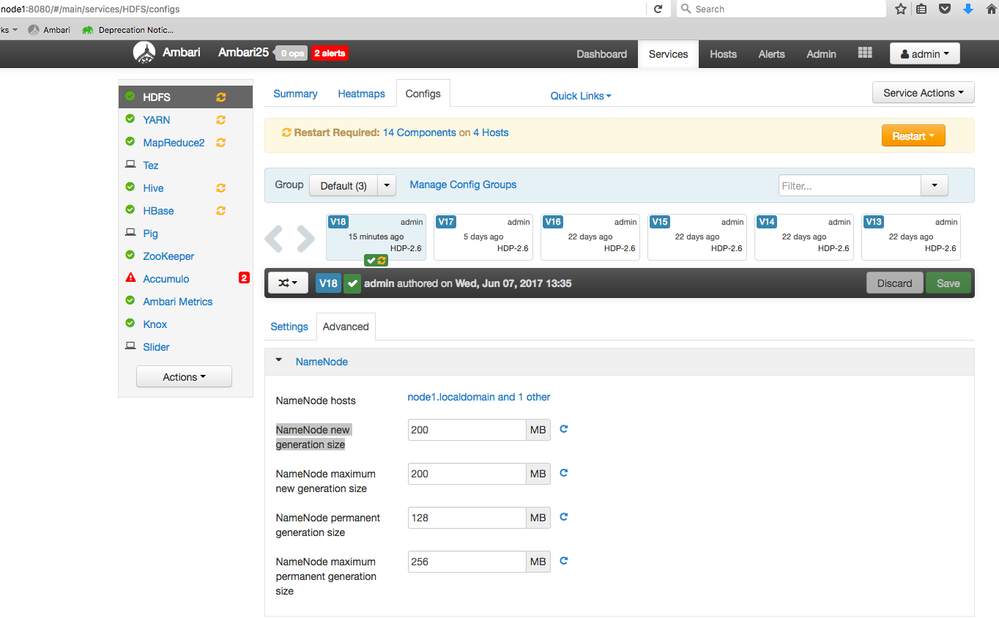Click the 0 ops badge
The height and width of the screenshot is (618, 999).
click(x=292, y=53)
